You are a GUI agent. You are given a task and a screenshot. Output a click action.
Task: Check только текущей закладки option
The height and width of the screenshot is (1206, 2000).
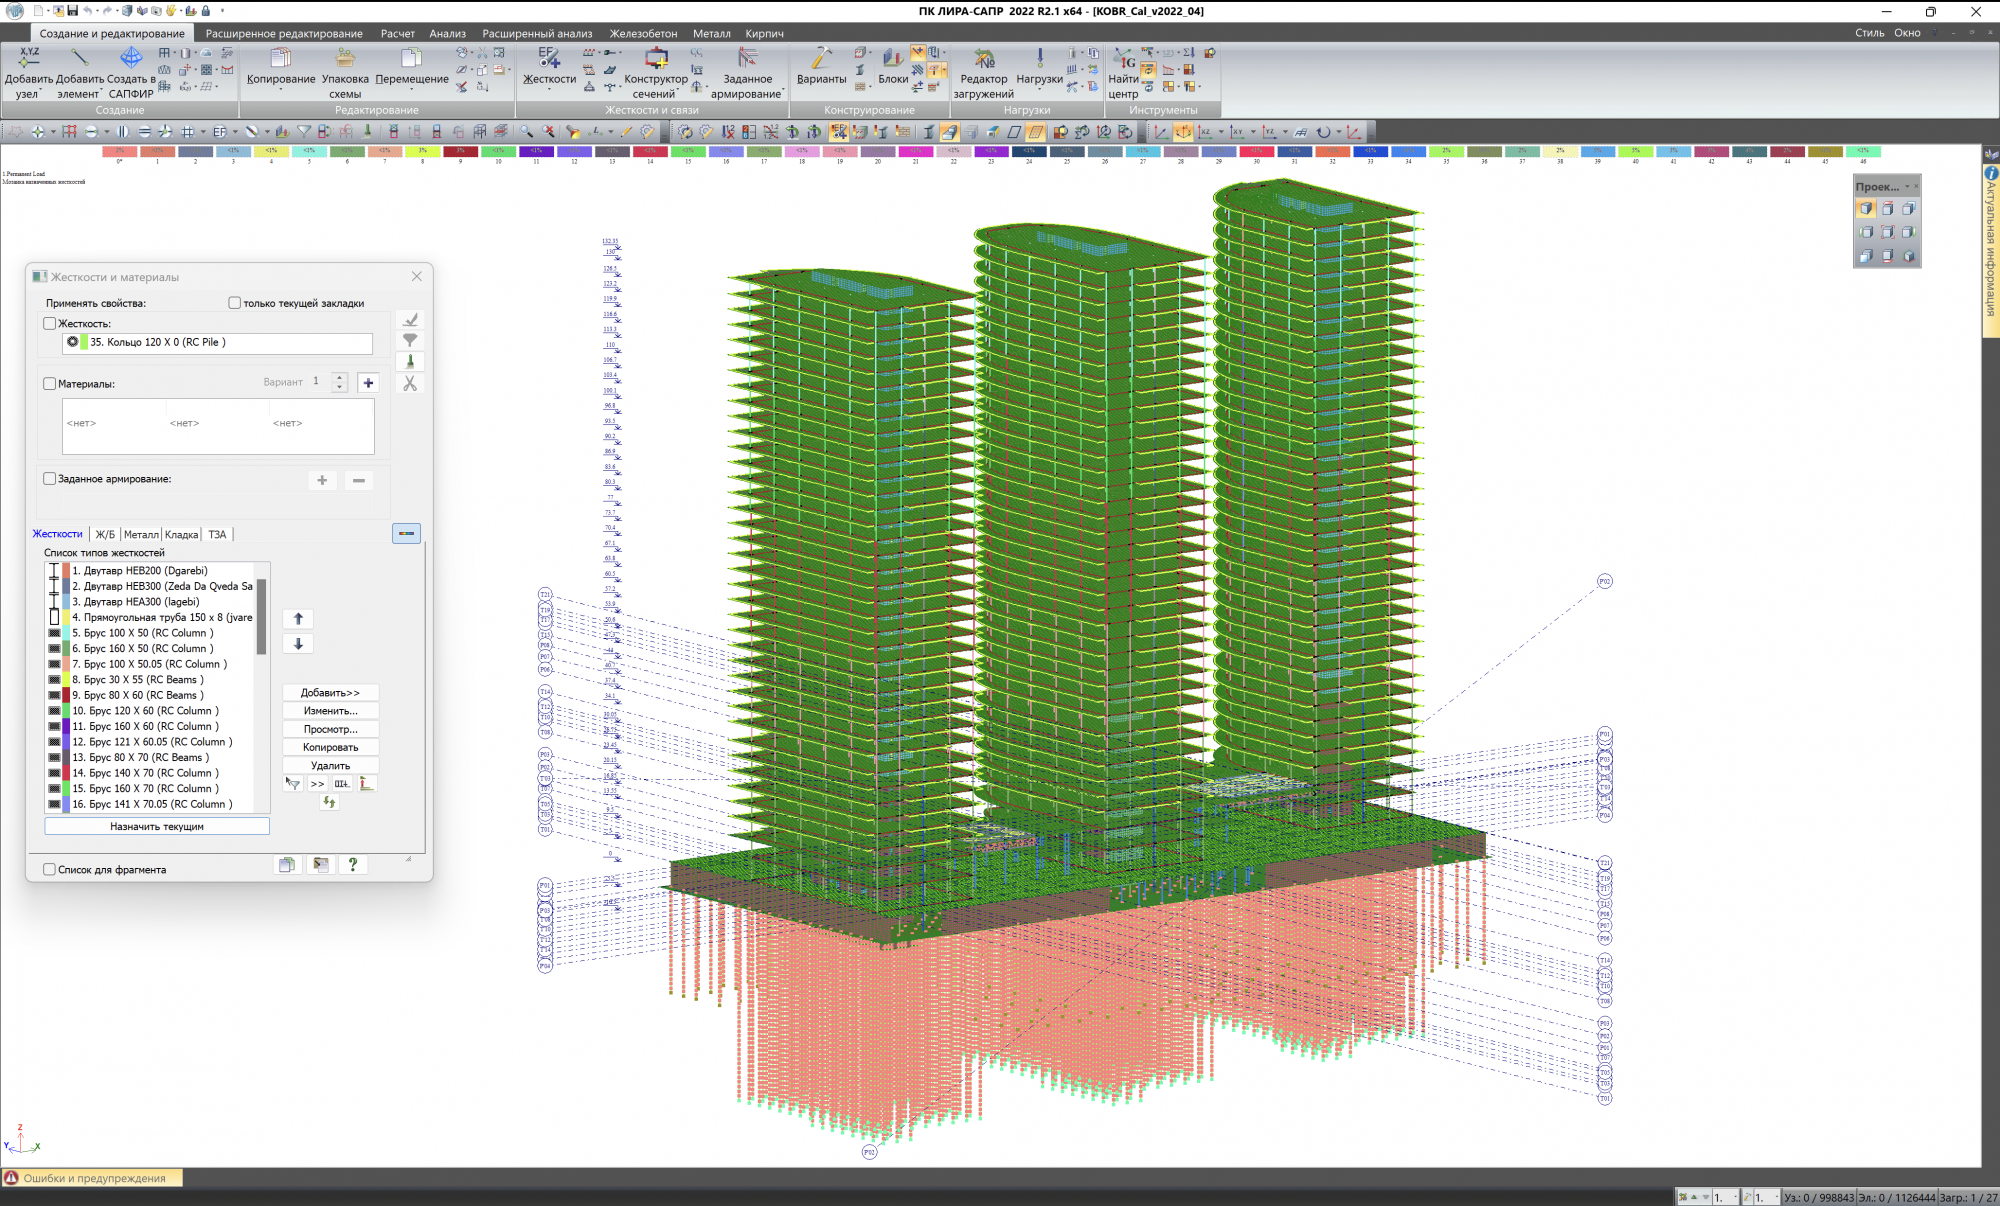235,303
